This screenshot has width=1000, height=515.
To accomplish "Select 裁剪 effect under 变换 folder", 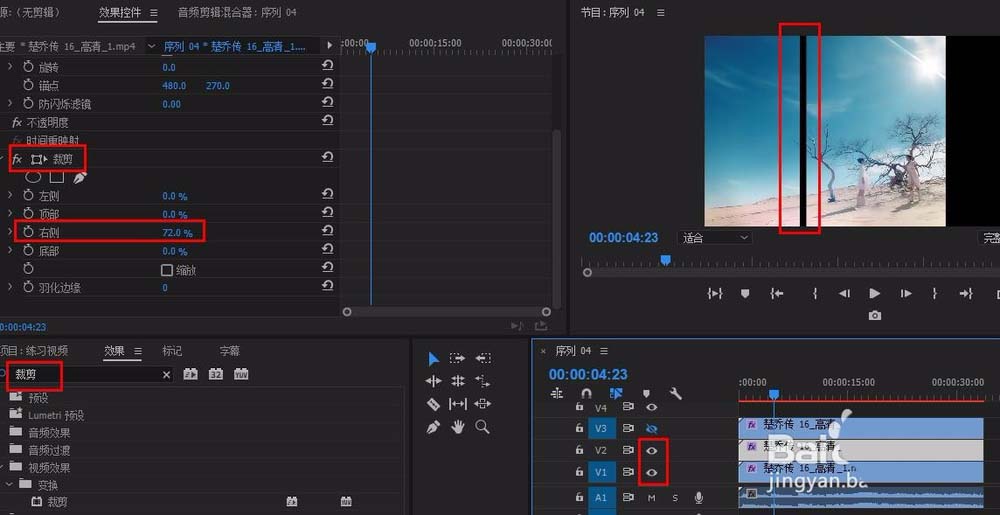I will pos(57,502).
